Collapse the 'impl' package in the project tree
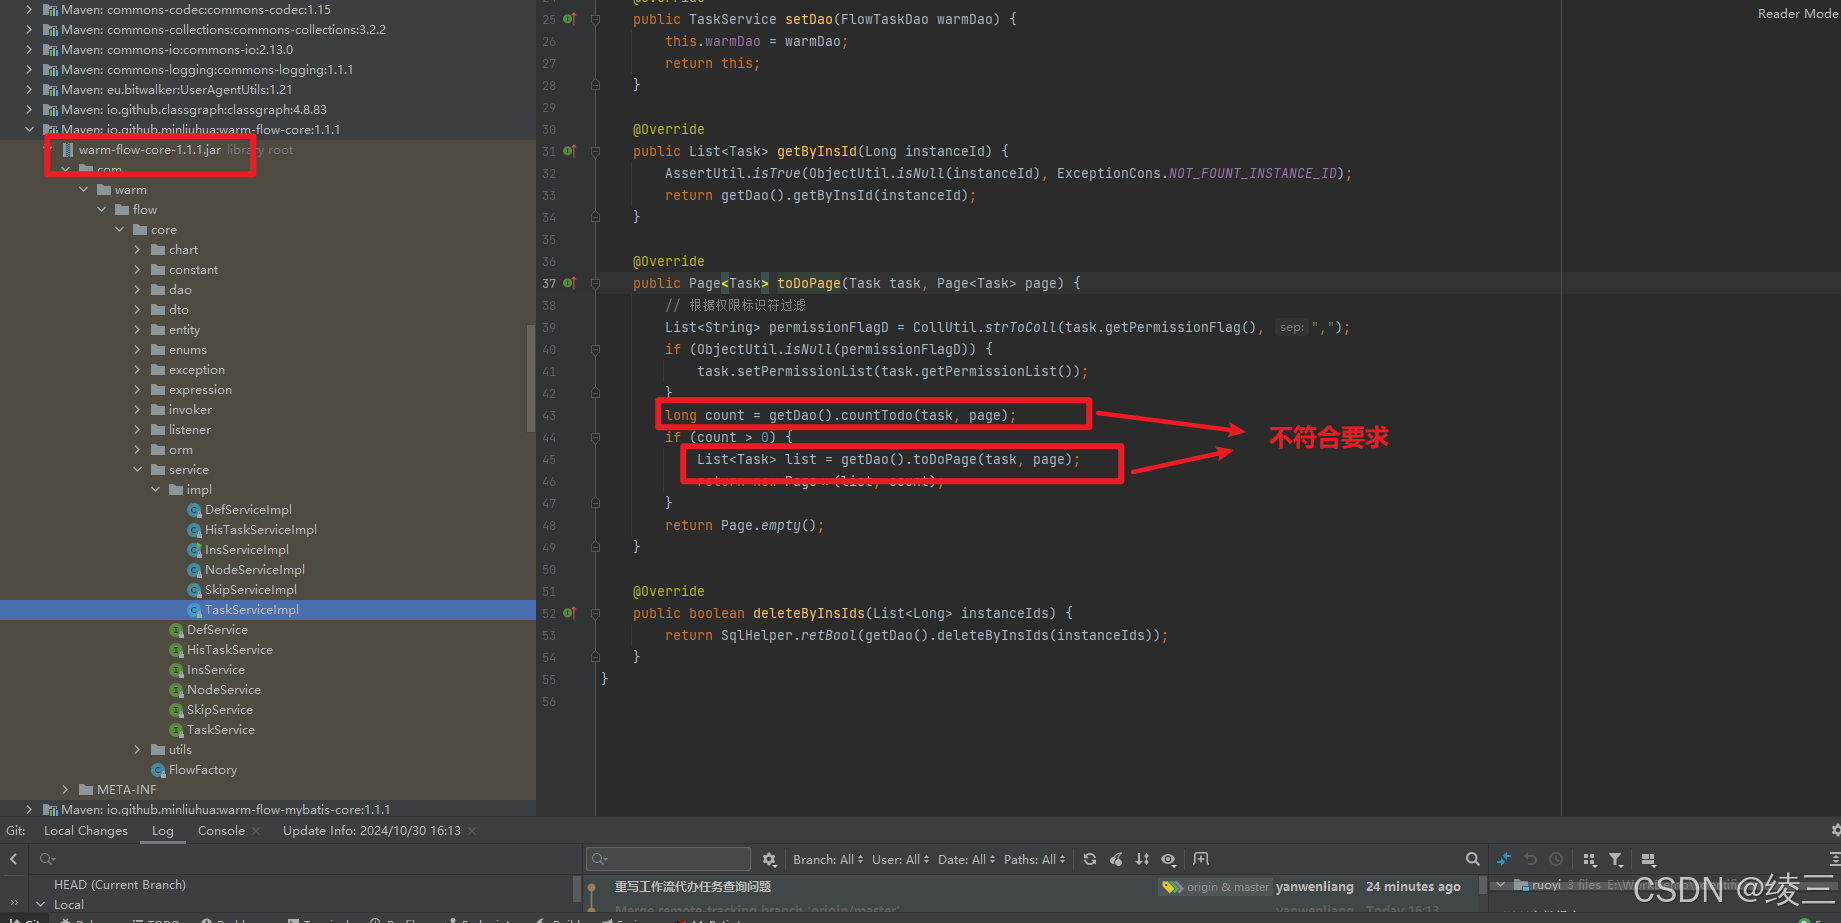 pyautogui.click(x=155, y=489)
